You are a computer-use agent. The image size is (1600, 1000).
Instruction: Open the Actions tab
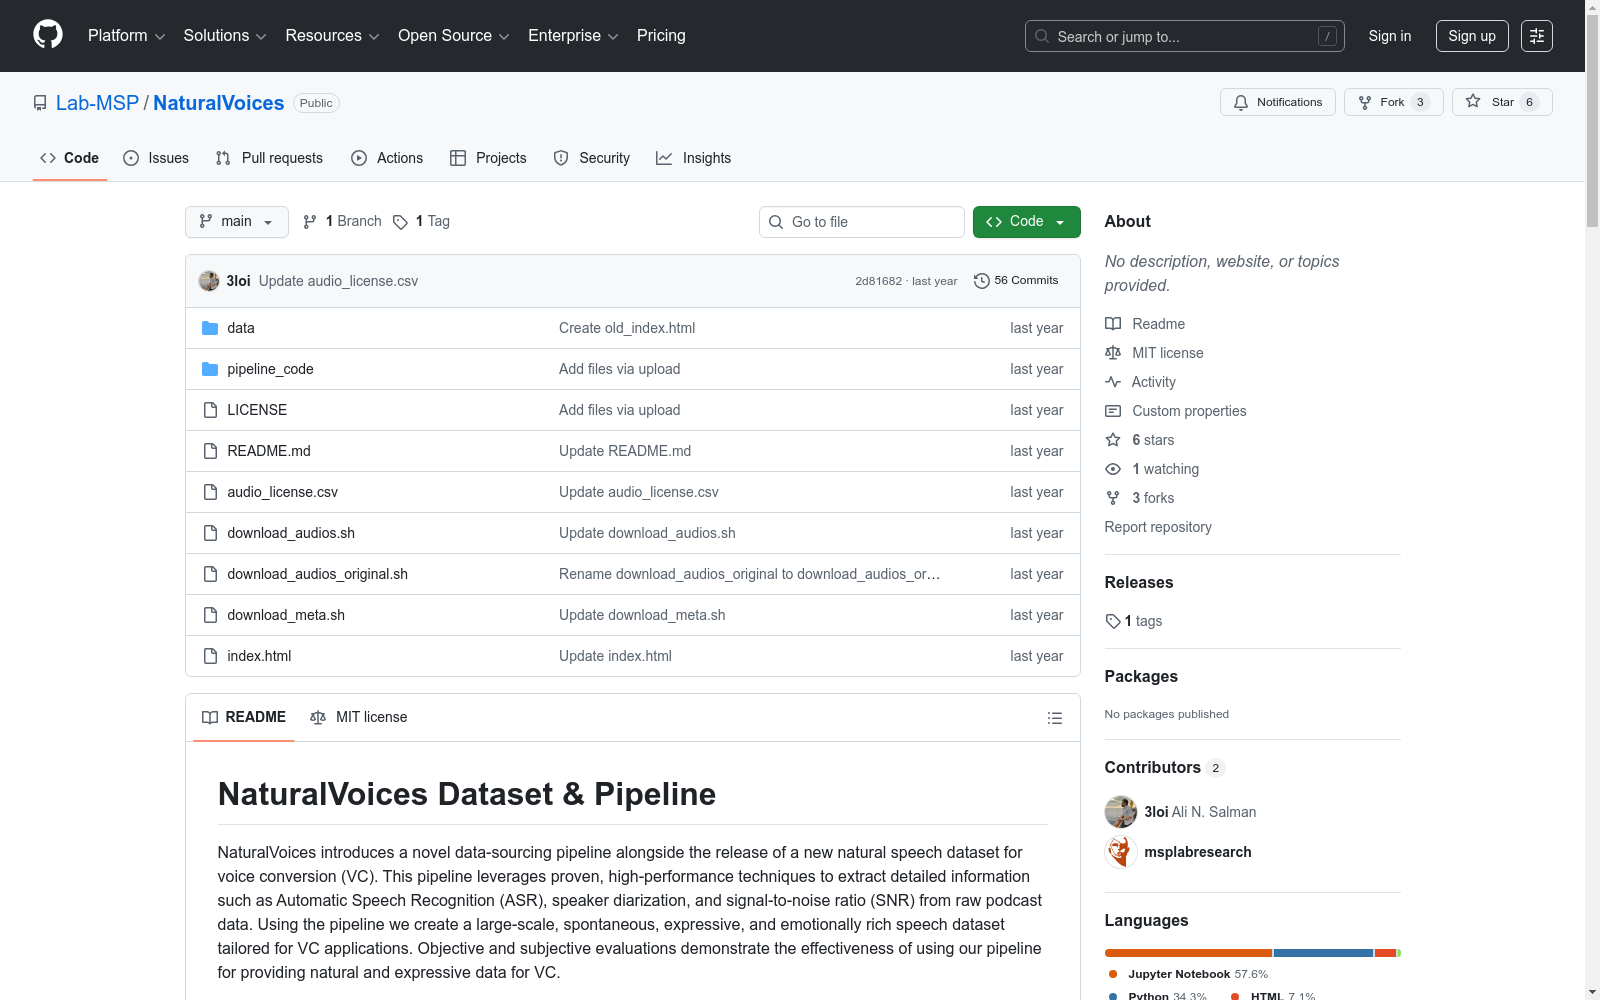pyautogui.click(x=387, y=158)
